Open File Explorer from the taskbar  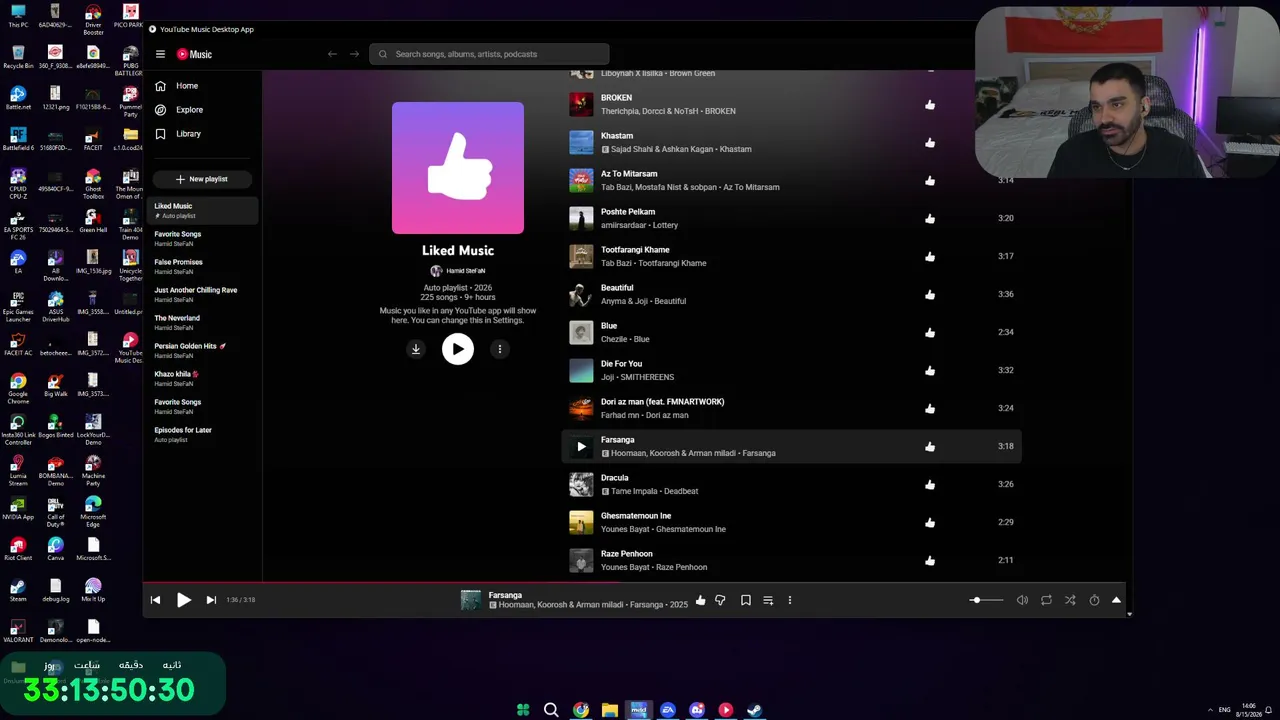click(609, 710)
